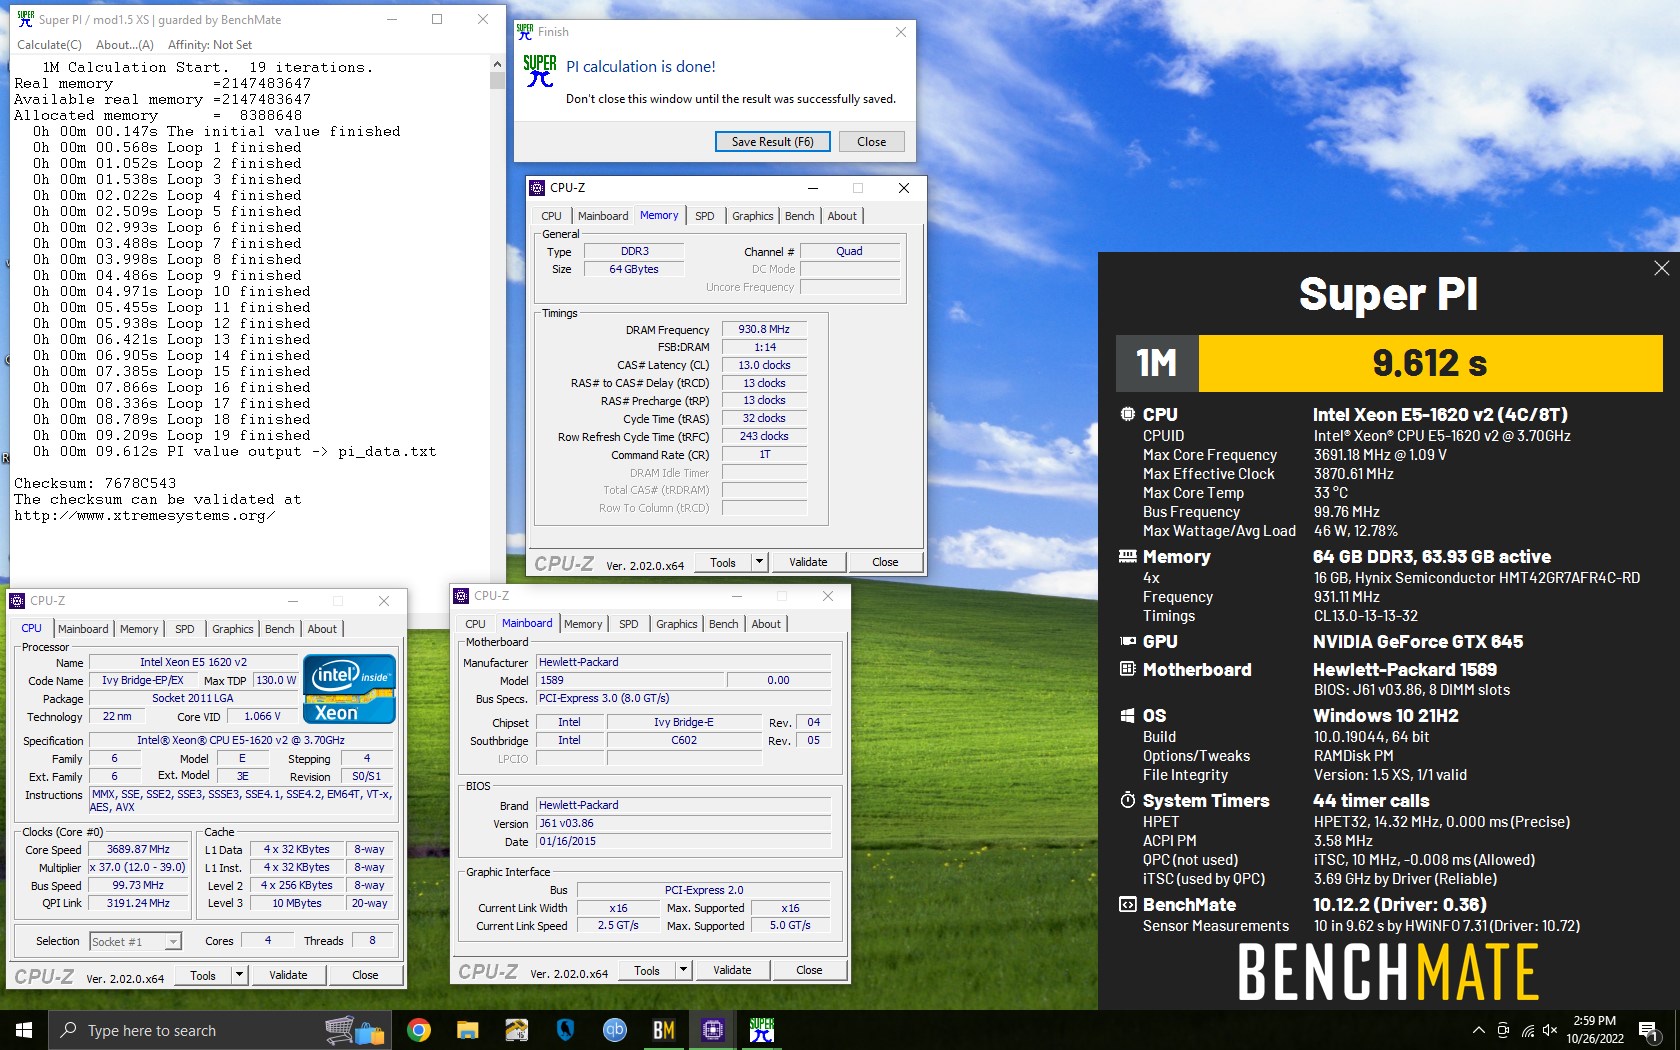
Task: Click the Super PI logo in Finish dialog
Action: 540,71
